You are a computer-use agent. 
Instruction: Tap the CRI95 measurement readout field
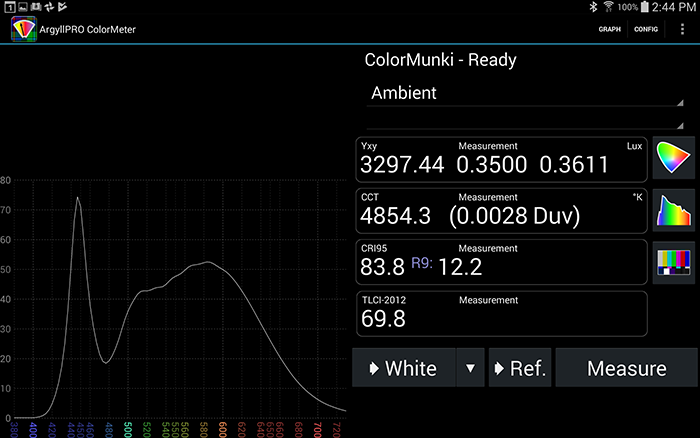coord(501,262)
